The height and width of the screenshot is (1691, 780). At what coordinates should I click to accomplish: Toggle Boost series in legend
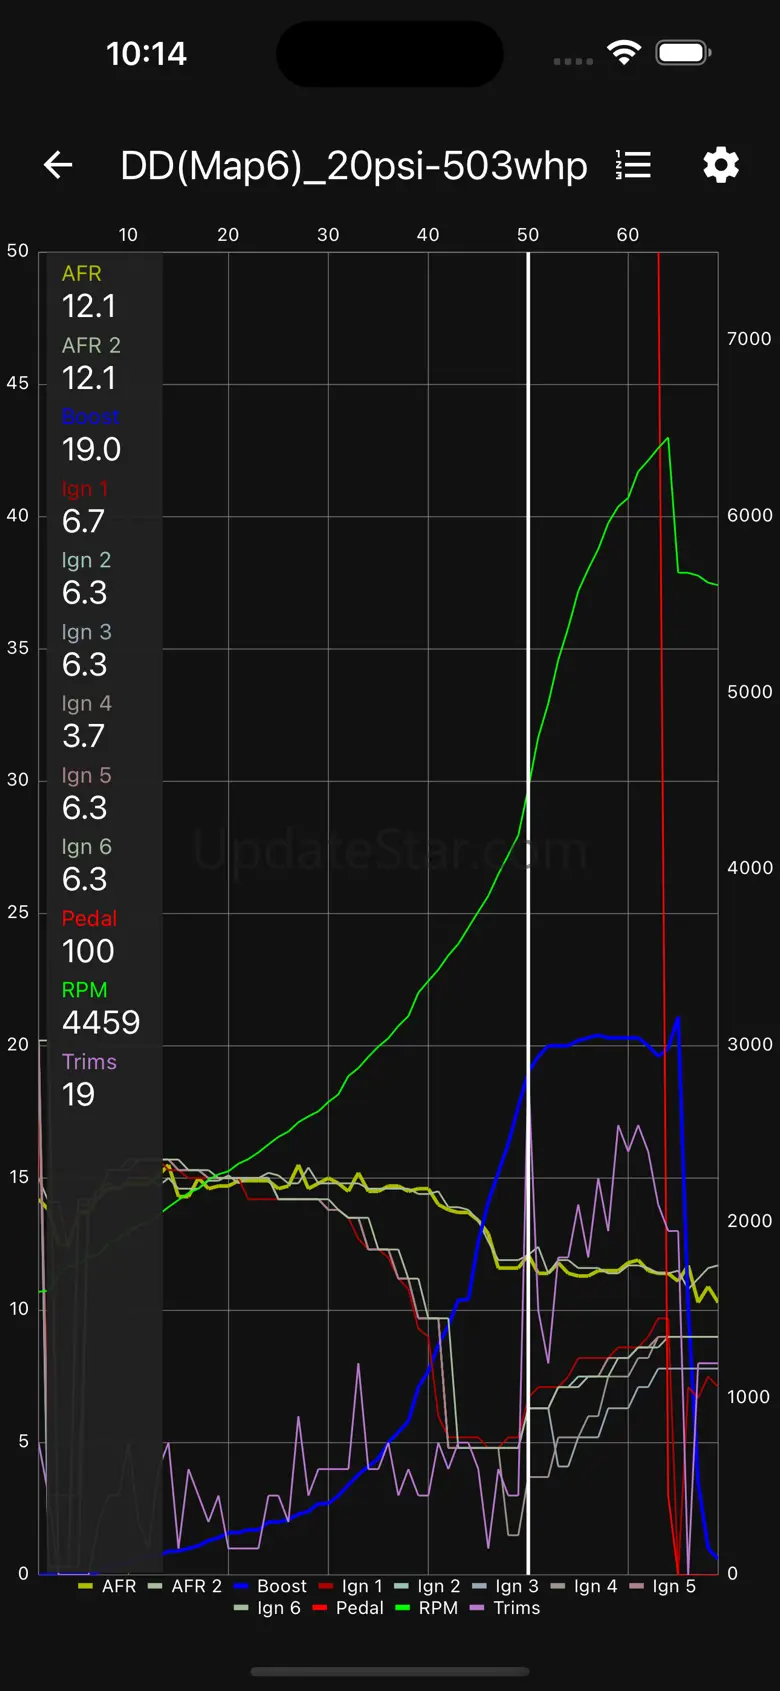[x=270, y=1586]
